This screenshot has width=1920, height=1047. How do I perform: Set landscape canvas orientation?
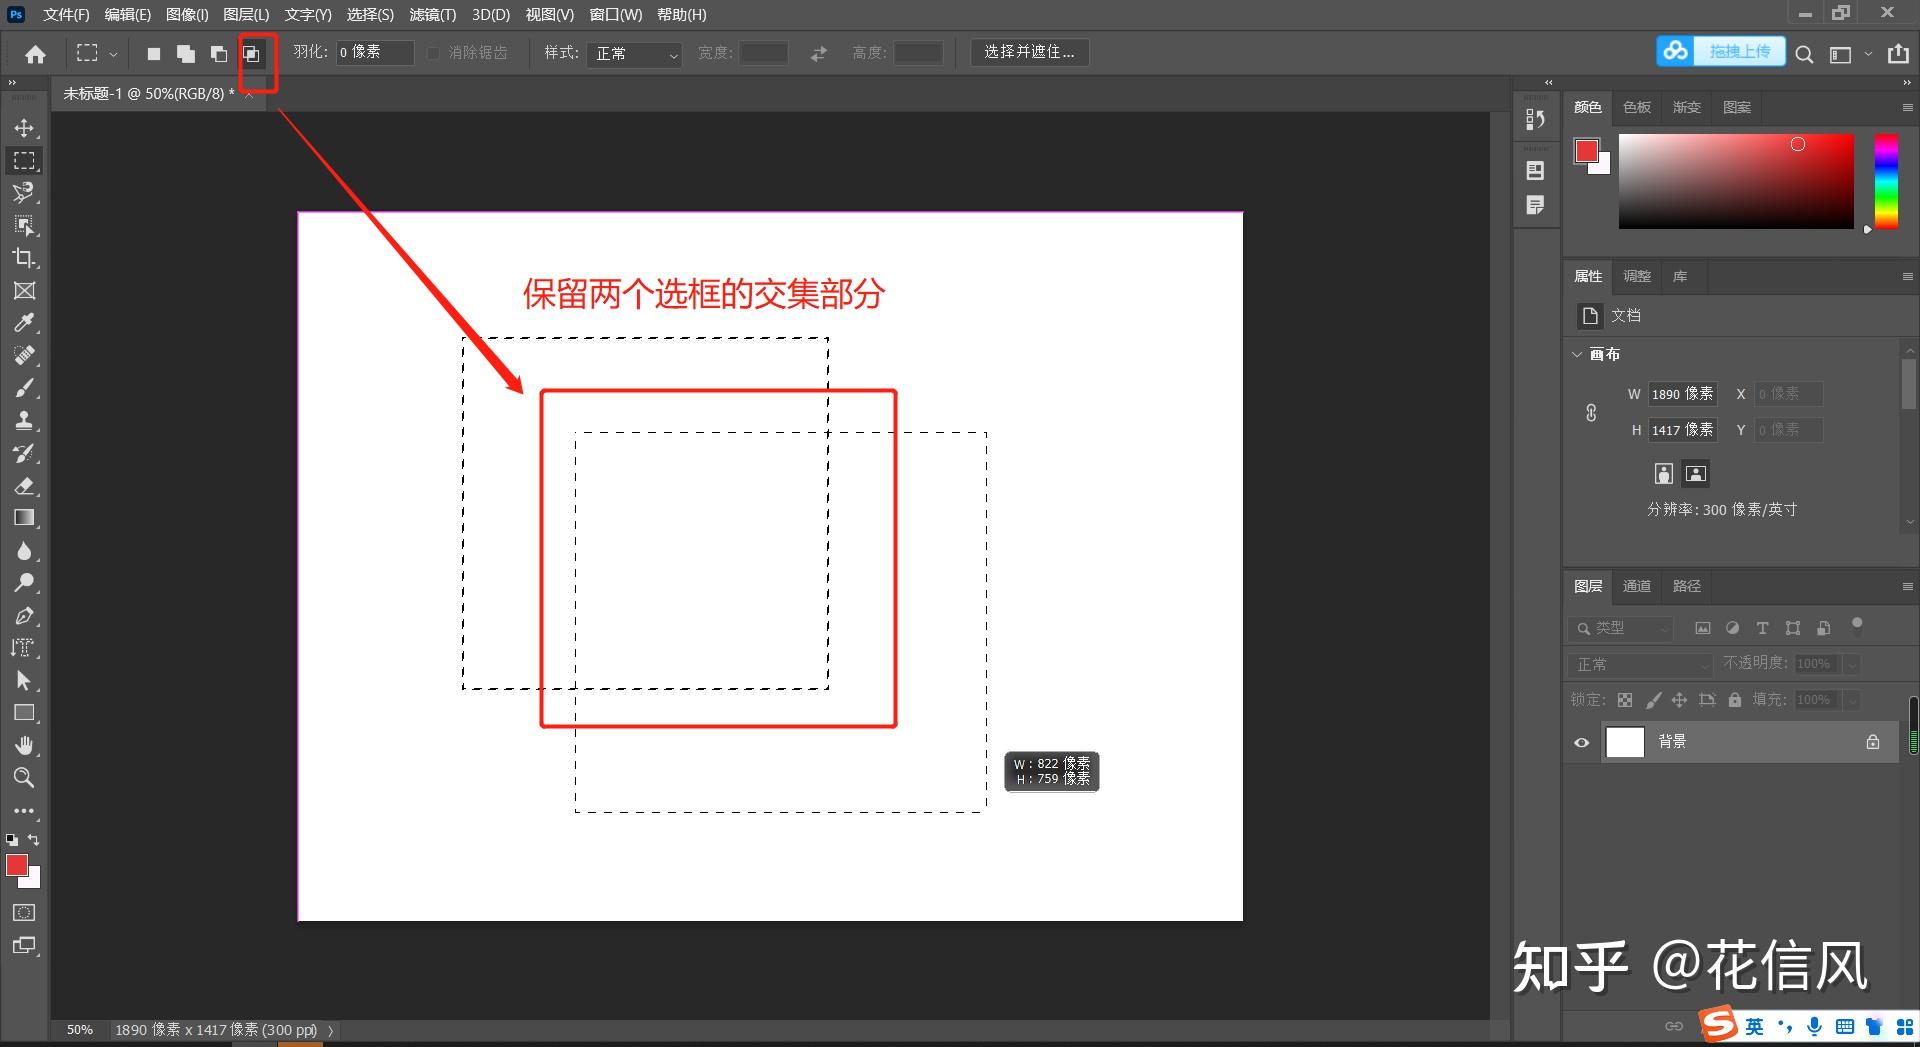tap(1696, 473)
